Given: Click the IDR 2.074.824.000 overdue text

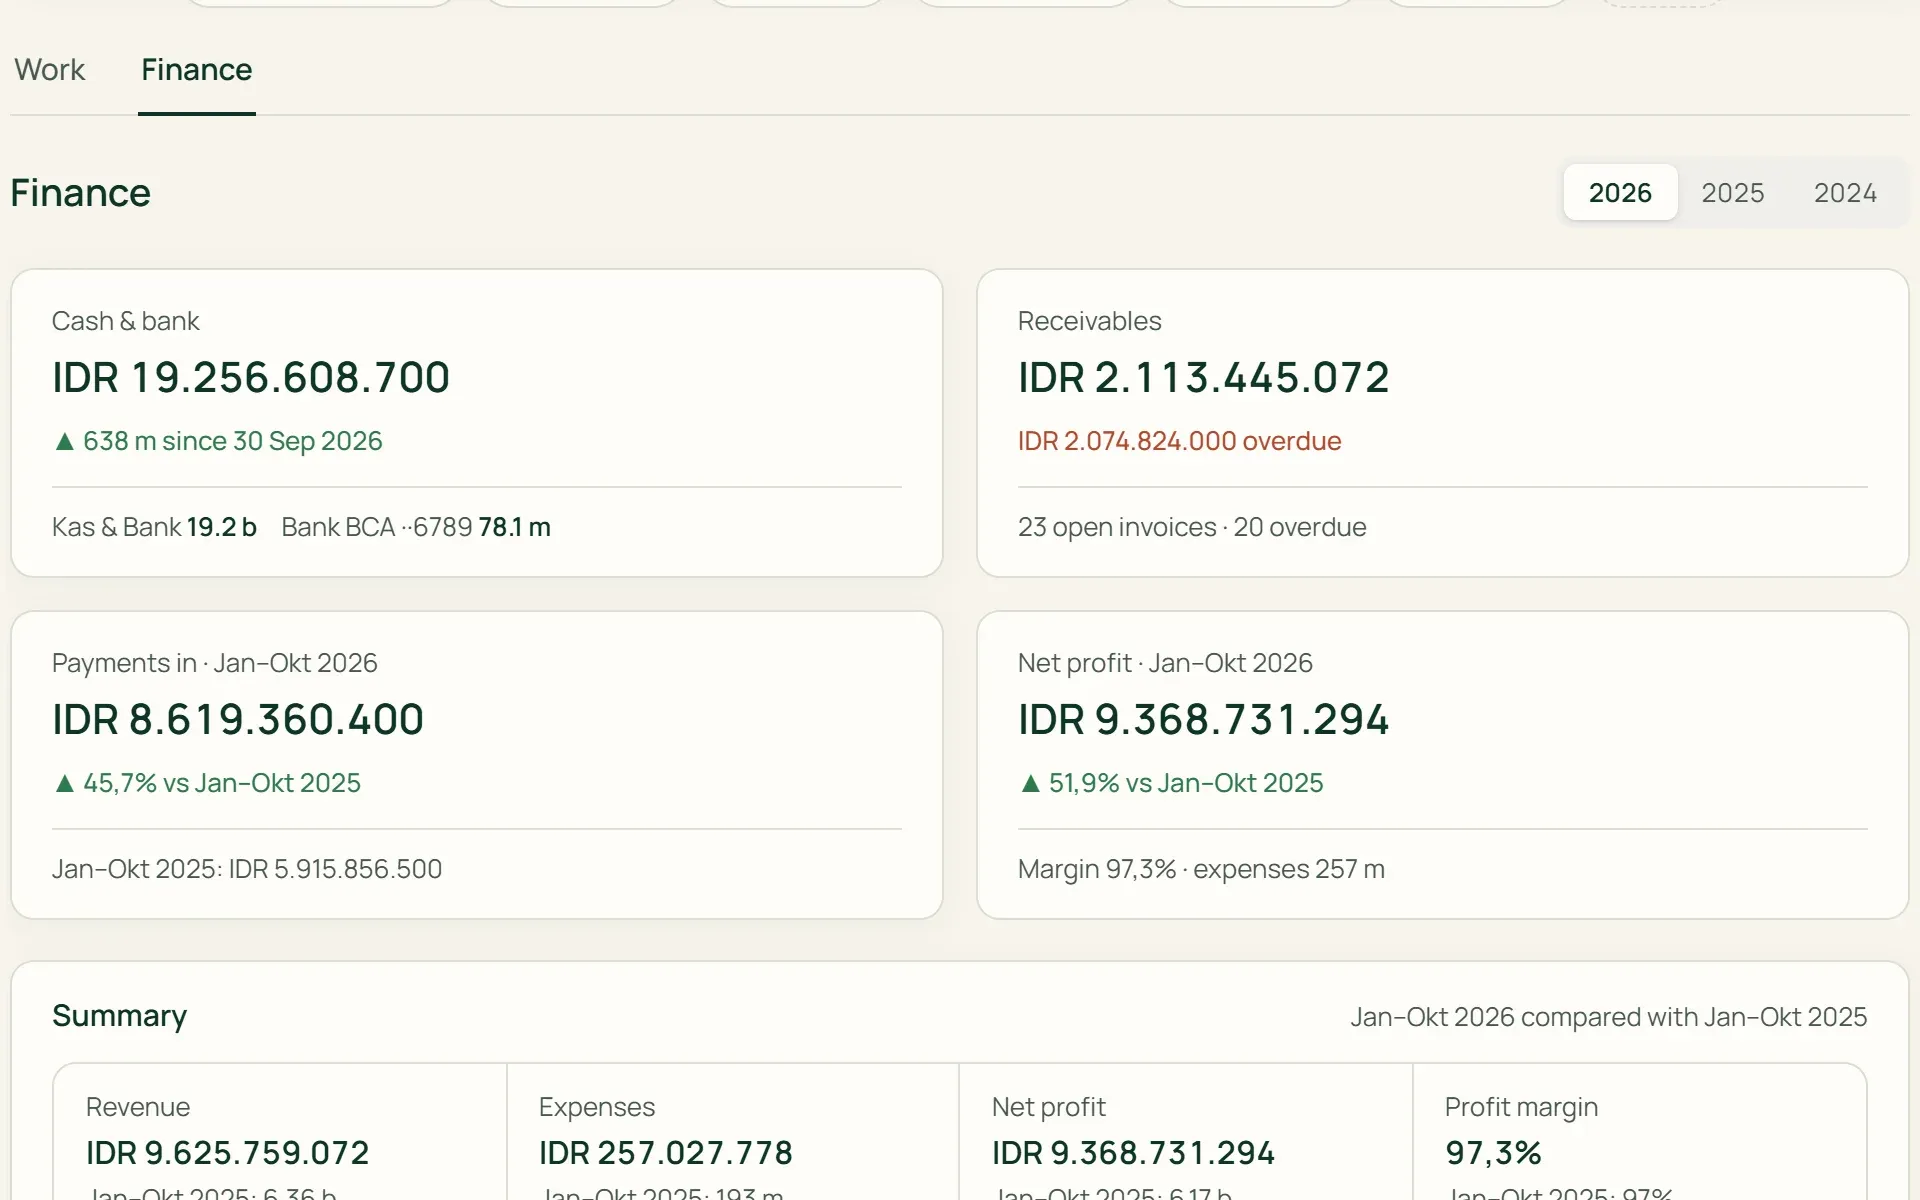Looking at the screenshot, I should tap(1179, 441).
